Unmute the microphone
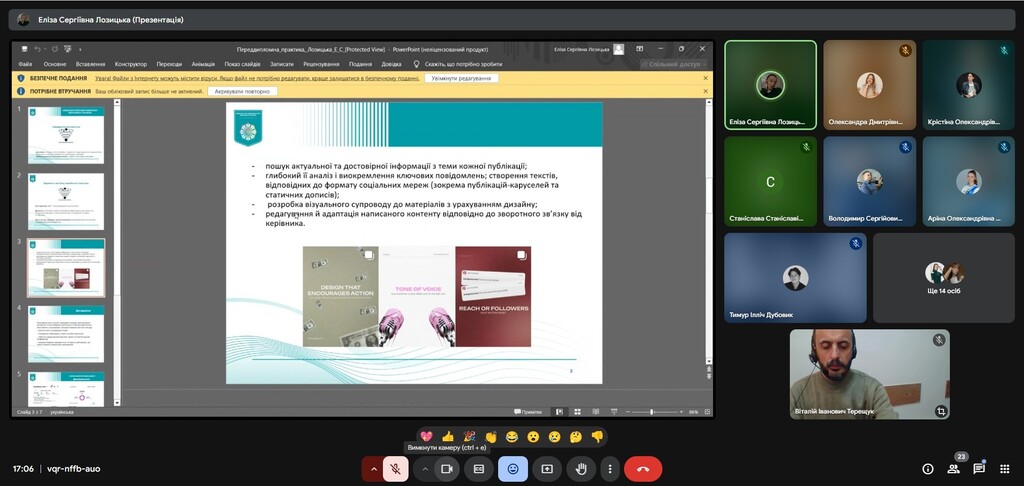Image resolution: width=1024 pixels, height=486 pixels. (396, 468)
